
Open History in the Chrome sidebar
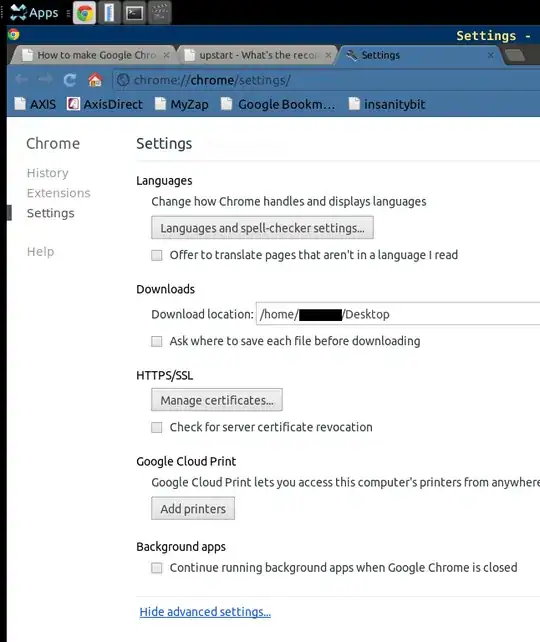(x=47, y=173)
